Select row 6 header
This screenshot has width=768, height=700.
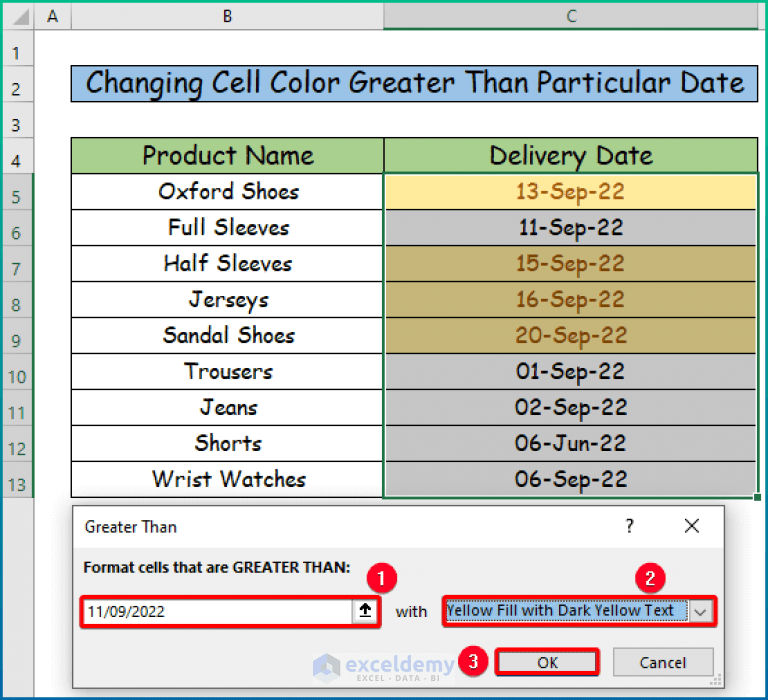point(18,228)
